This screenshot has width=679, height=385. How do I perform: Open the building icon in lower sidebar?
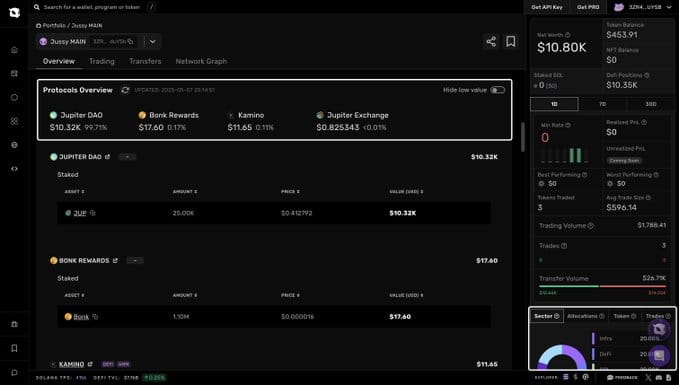14,324
